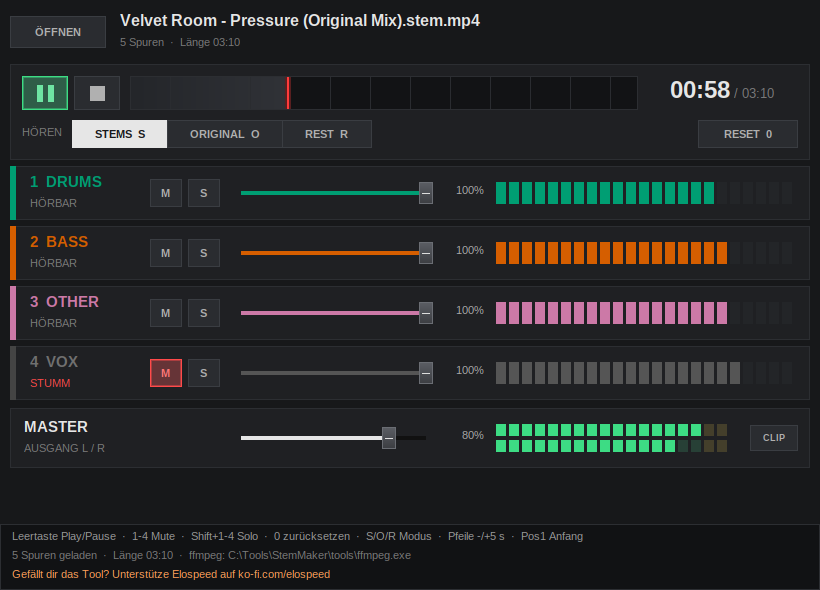820x590 pixels.
Task: Click the 'AUSGANG L / R' label
Action: pyautogui.click(x=64, y=448)
